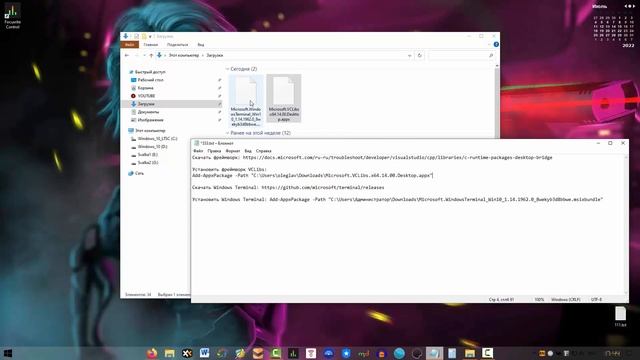Select the Microsoft.VCLibs Desktop appx file
640x360 pixels.
click(x=284, y=98)
